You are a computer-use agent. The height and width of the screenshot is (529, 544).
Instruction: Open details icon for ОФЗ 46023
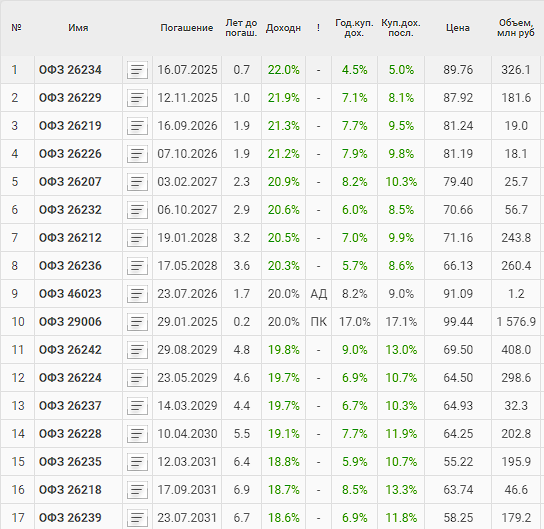(x=137, y=294)
